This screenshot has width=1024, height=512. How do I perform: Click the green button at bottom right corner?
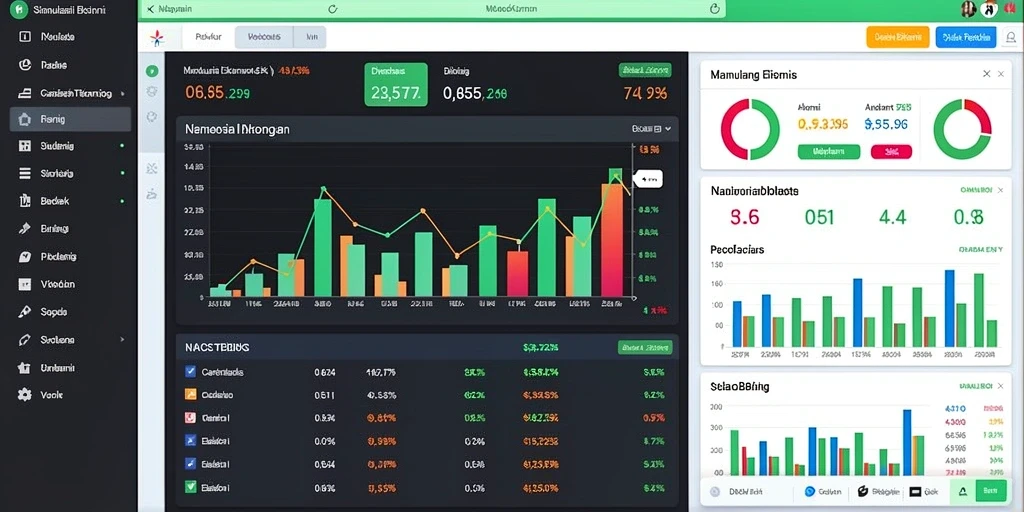(x=991, y=491)
